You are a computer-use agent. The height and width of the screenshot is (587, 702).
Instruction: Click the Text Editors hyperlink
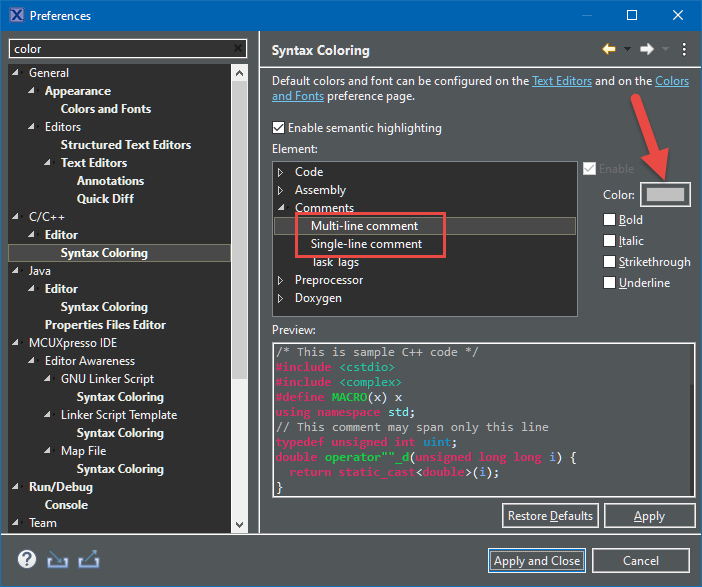[561, 81]
